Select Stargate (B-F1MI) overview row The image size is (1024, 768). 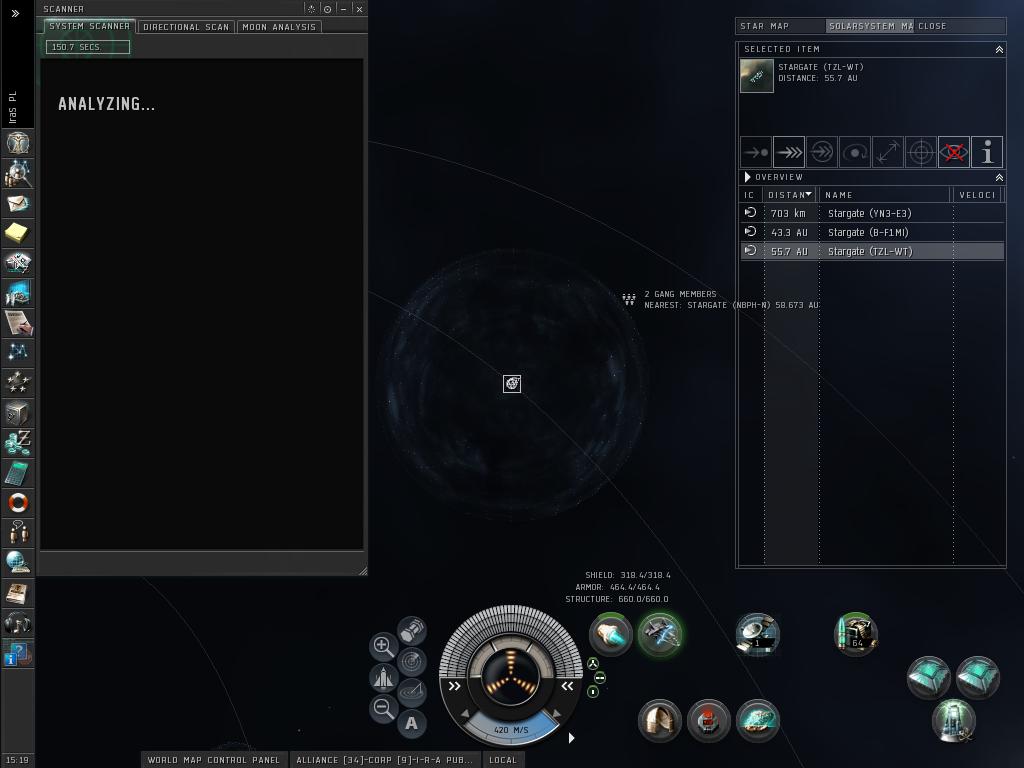tap(872, 232)
